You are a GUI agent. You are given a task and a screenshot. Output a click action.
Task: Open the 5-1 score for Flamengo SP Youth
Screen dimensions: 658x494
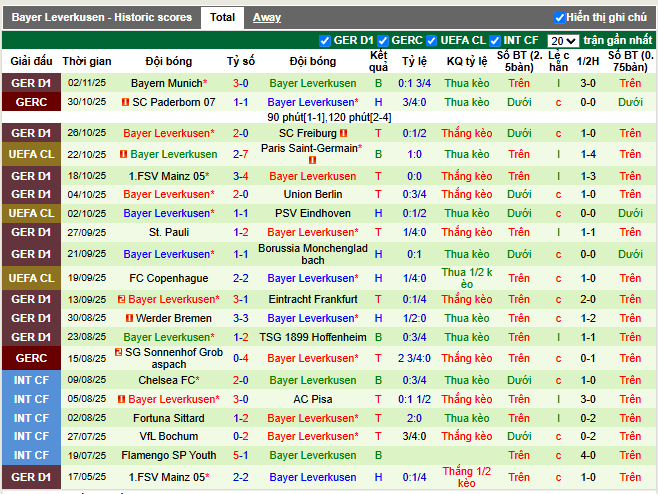click(241, 455)
